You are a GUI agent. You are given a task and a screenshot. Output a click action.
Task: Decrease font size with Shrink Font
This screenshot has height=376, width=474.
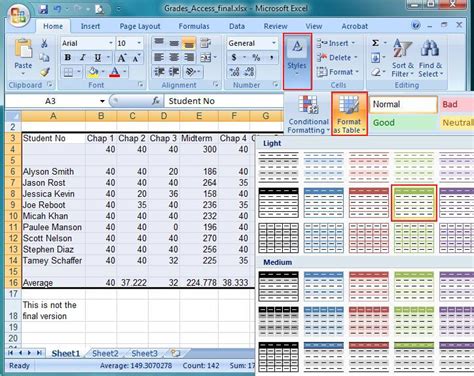point(136,58)
